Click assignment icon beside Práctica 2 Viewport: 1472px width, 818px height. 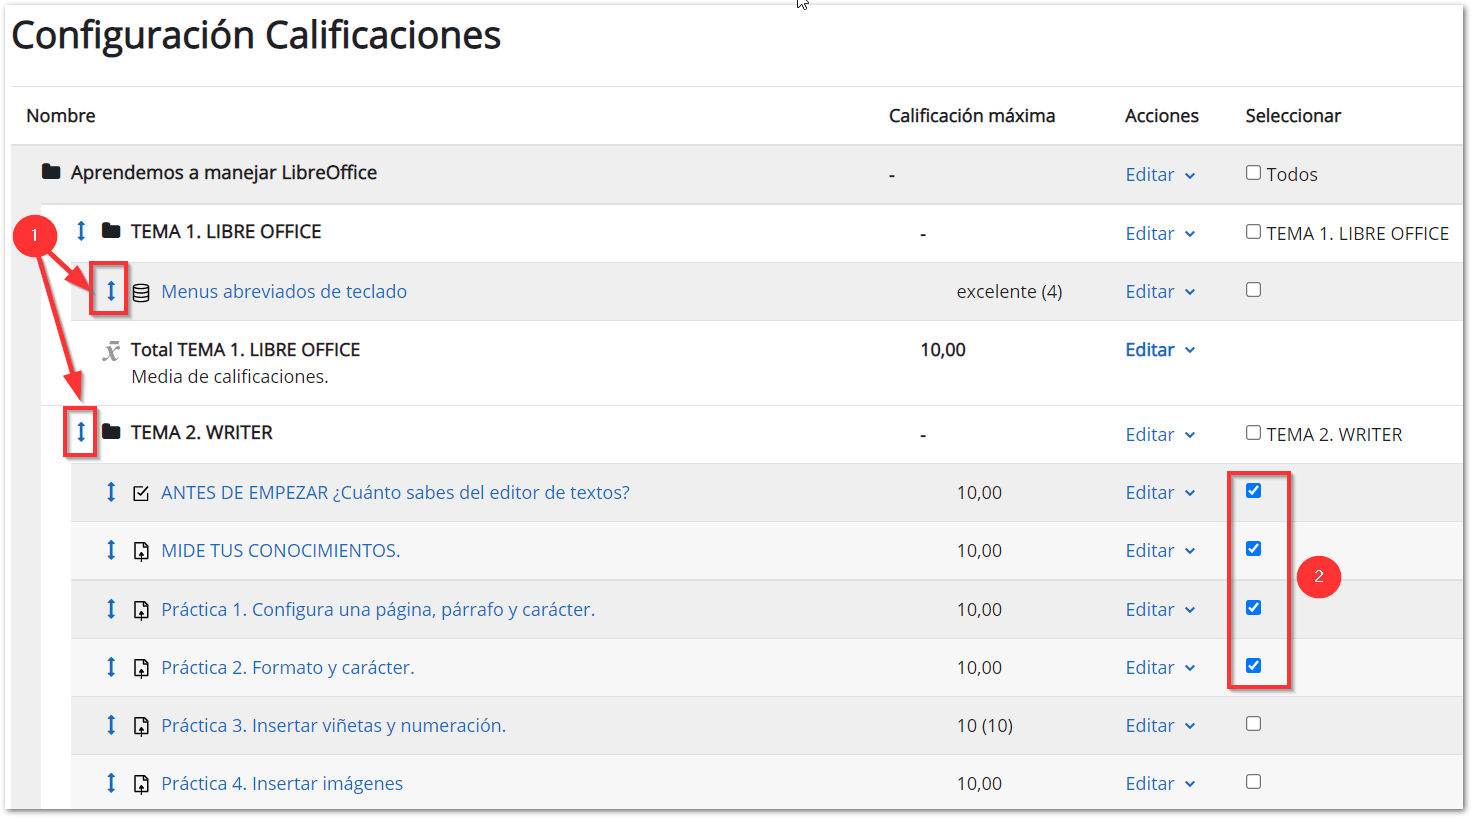point(141,668)
